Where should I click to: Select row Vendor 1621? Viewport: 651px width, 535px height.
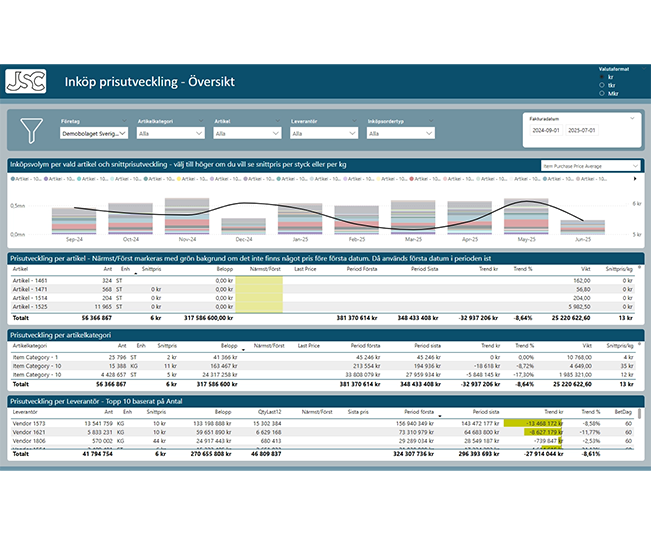(x=322, y=432)
